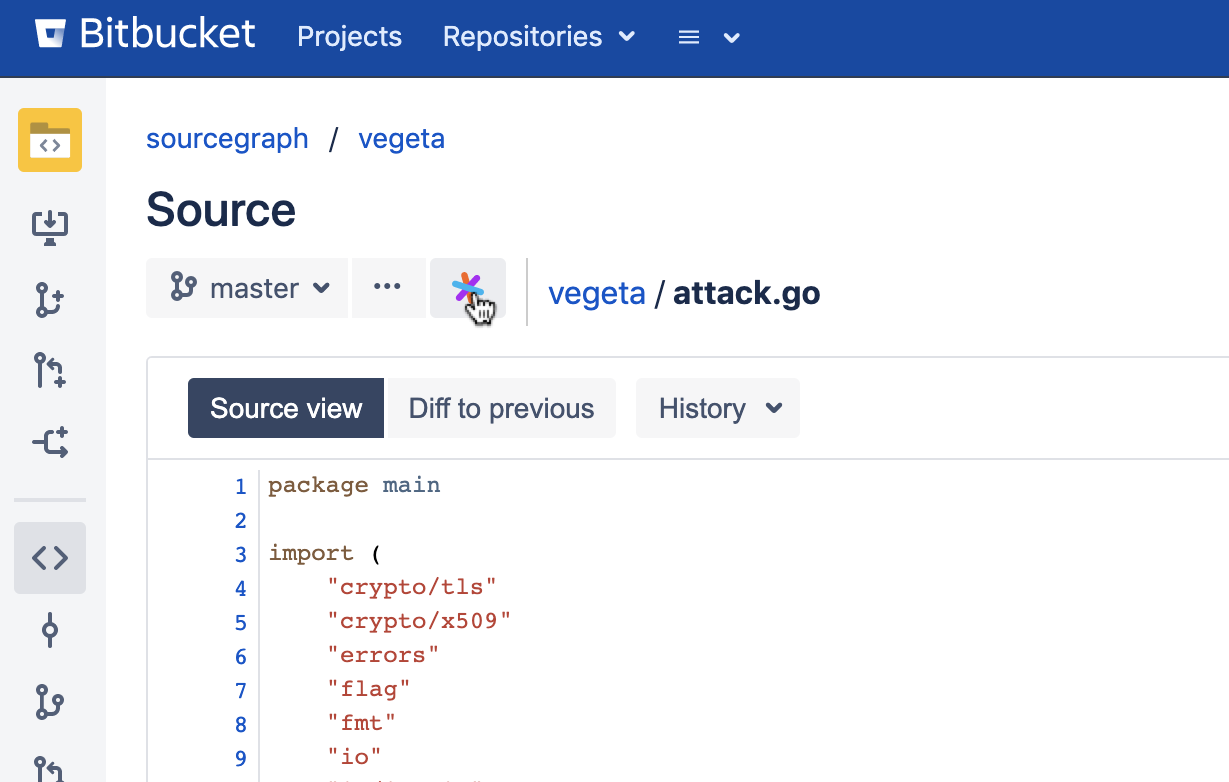Open the hamburger more-menu in header

tap(709, 37)
